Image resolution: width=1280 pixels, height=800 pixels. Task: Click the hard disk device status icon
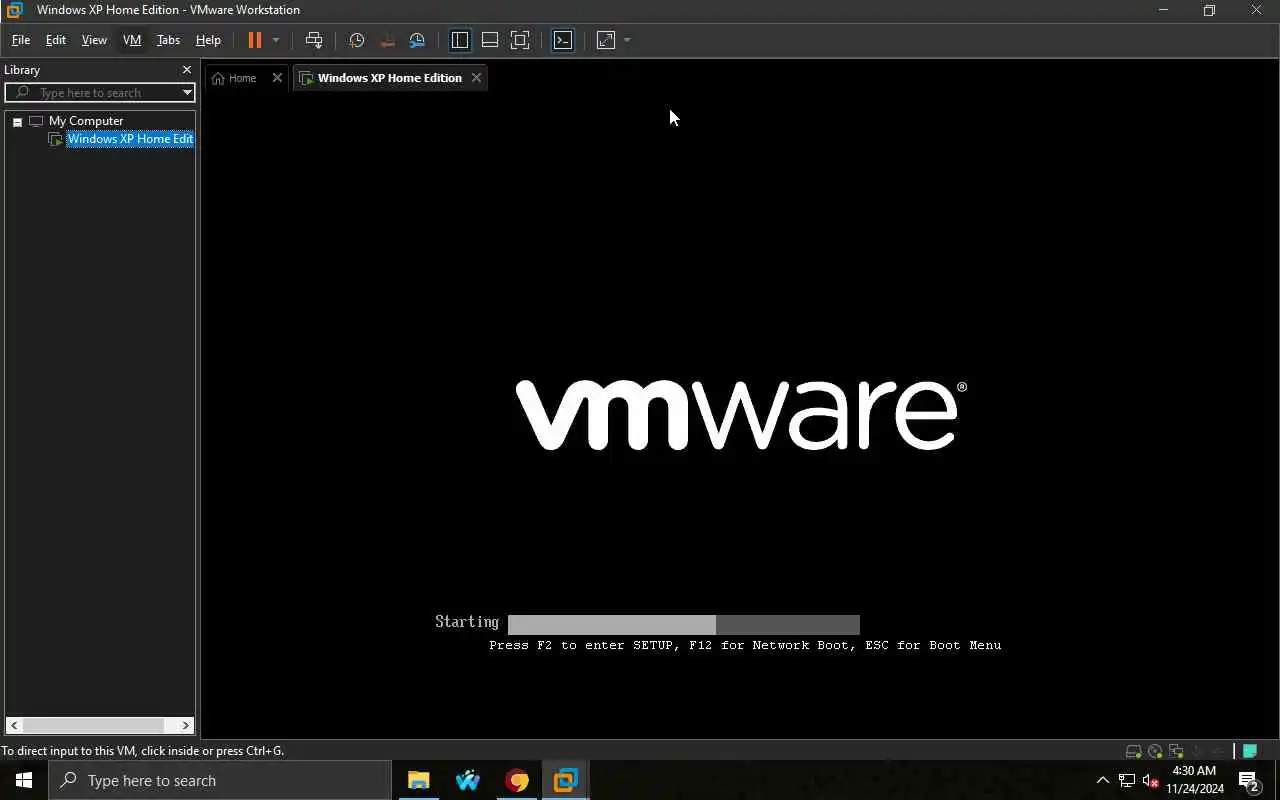point(1133,751)
